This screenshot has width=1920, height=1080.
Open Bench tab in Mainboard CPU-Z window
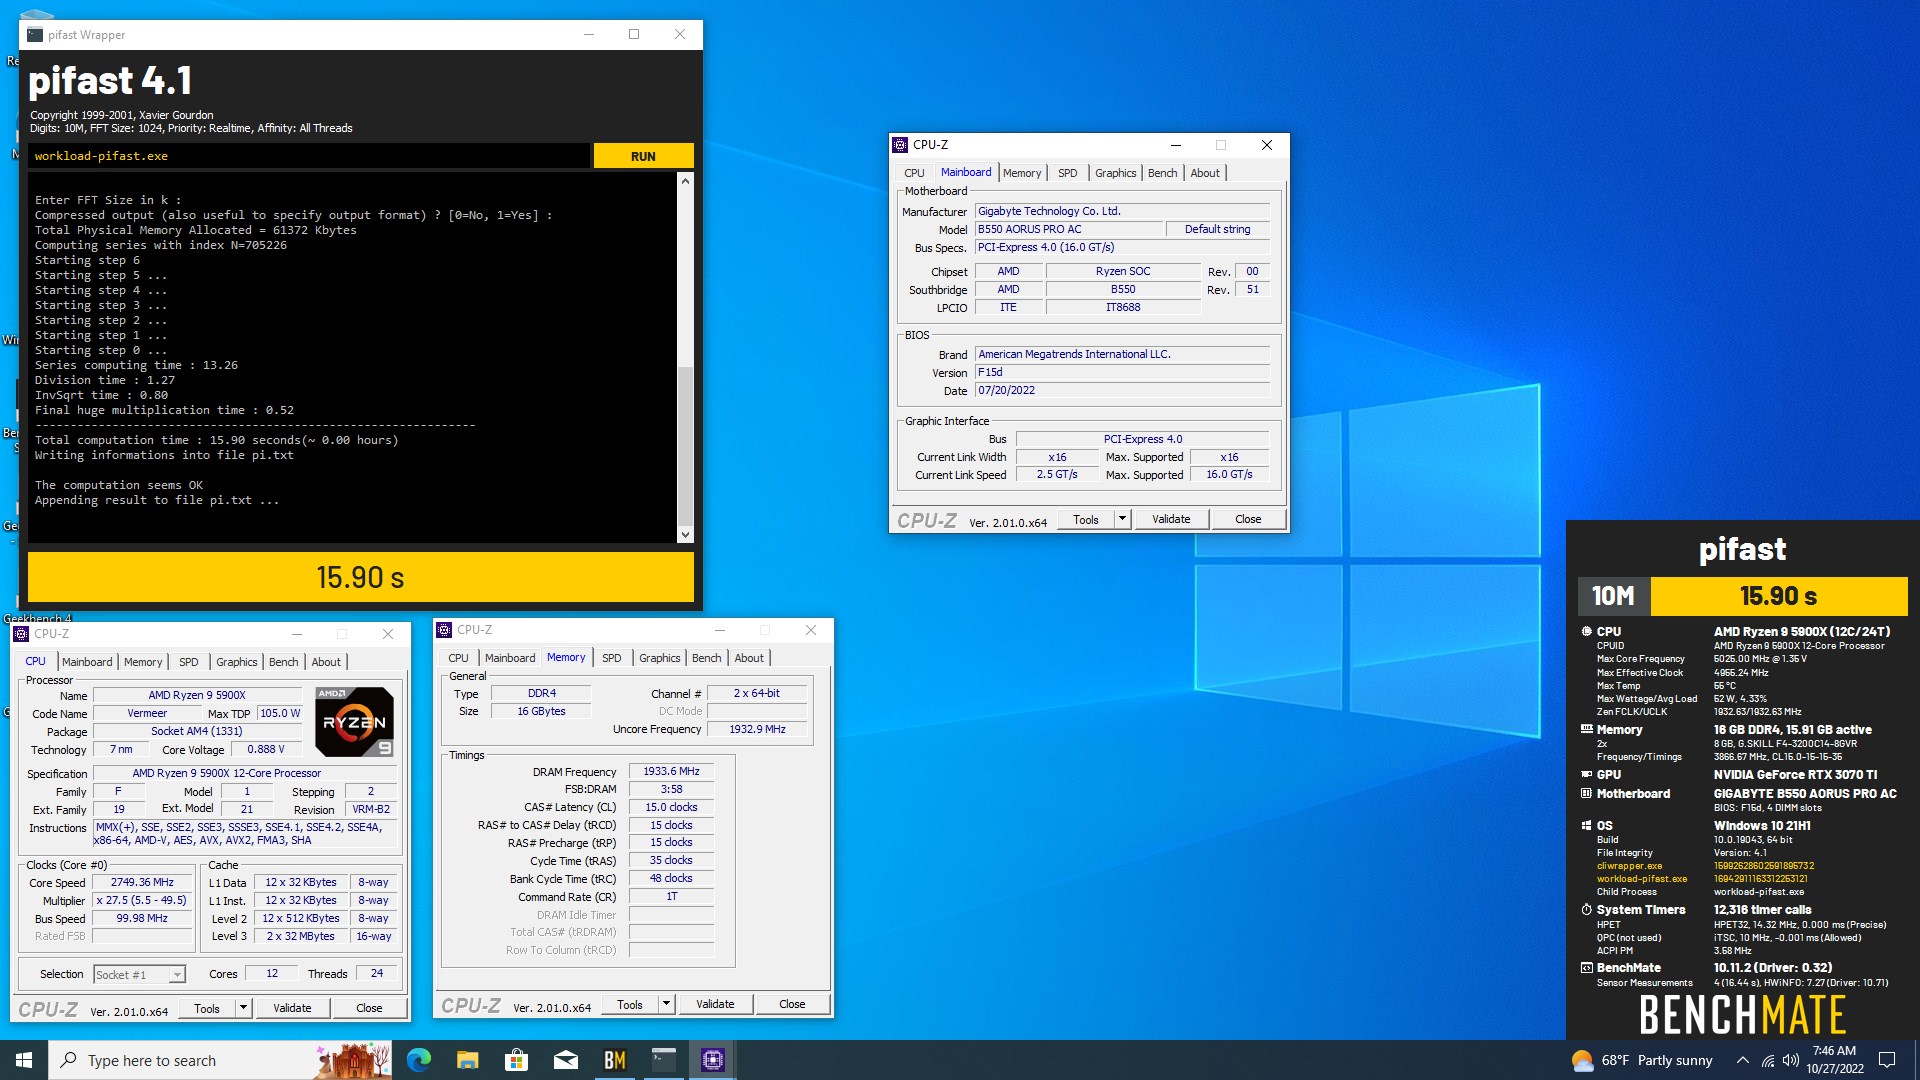[x=1162, y=173]
